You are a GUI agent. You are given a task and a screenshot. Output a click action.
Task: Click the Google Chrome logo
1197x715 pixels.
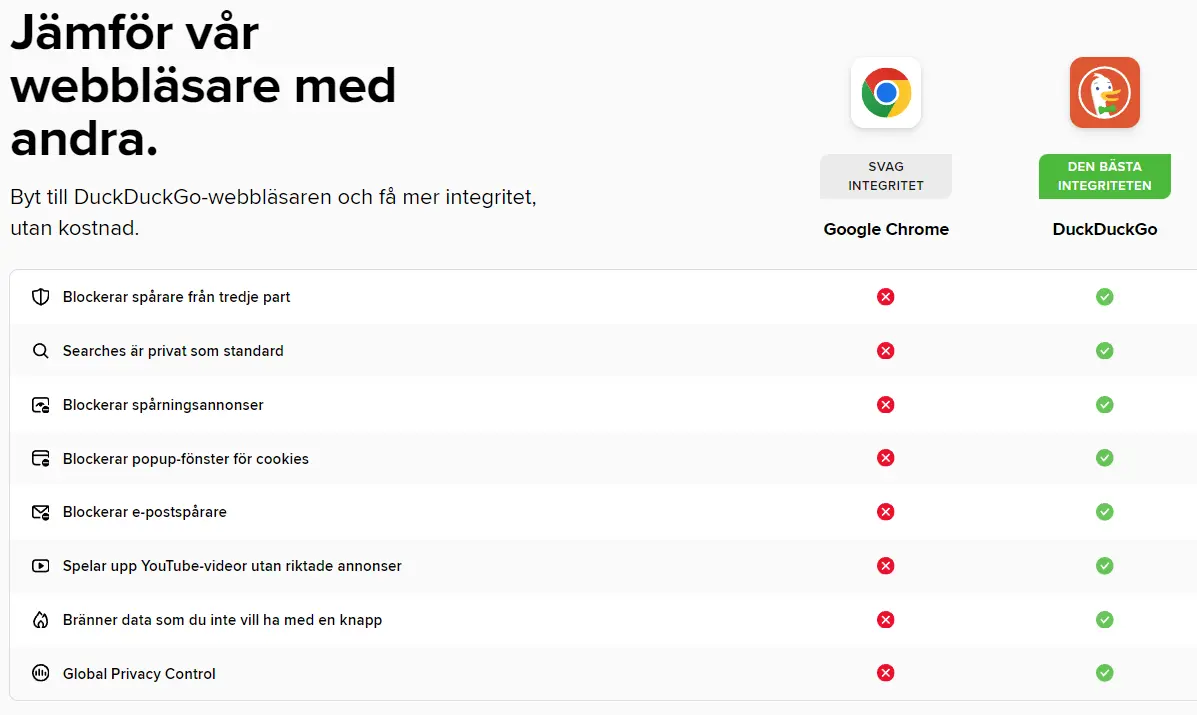coord(886,92)
